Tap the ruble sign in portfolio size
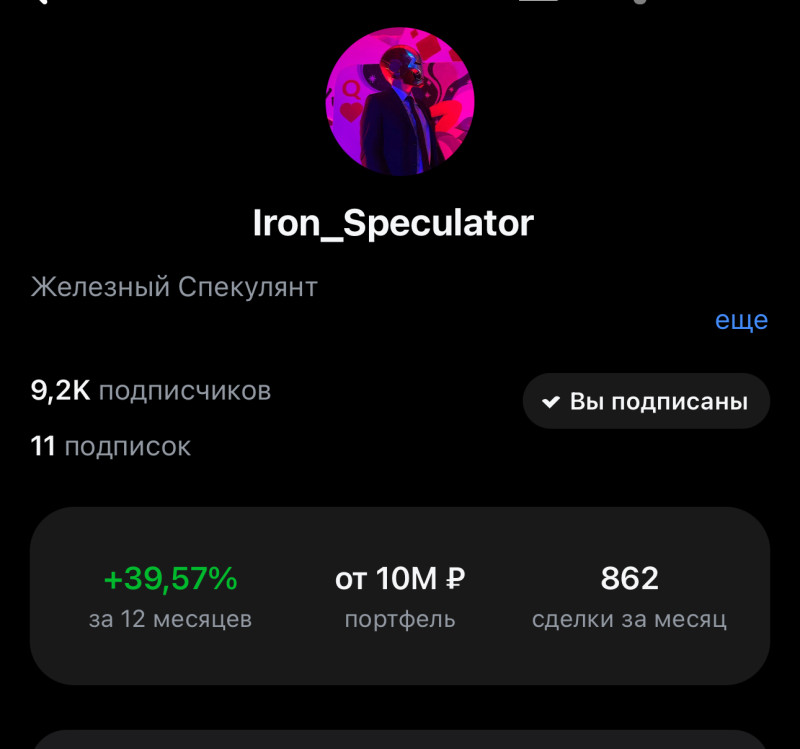The width and height of the screenshot is (800, 749). point(455,578)
